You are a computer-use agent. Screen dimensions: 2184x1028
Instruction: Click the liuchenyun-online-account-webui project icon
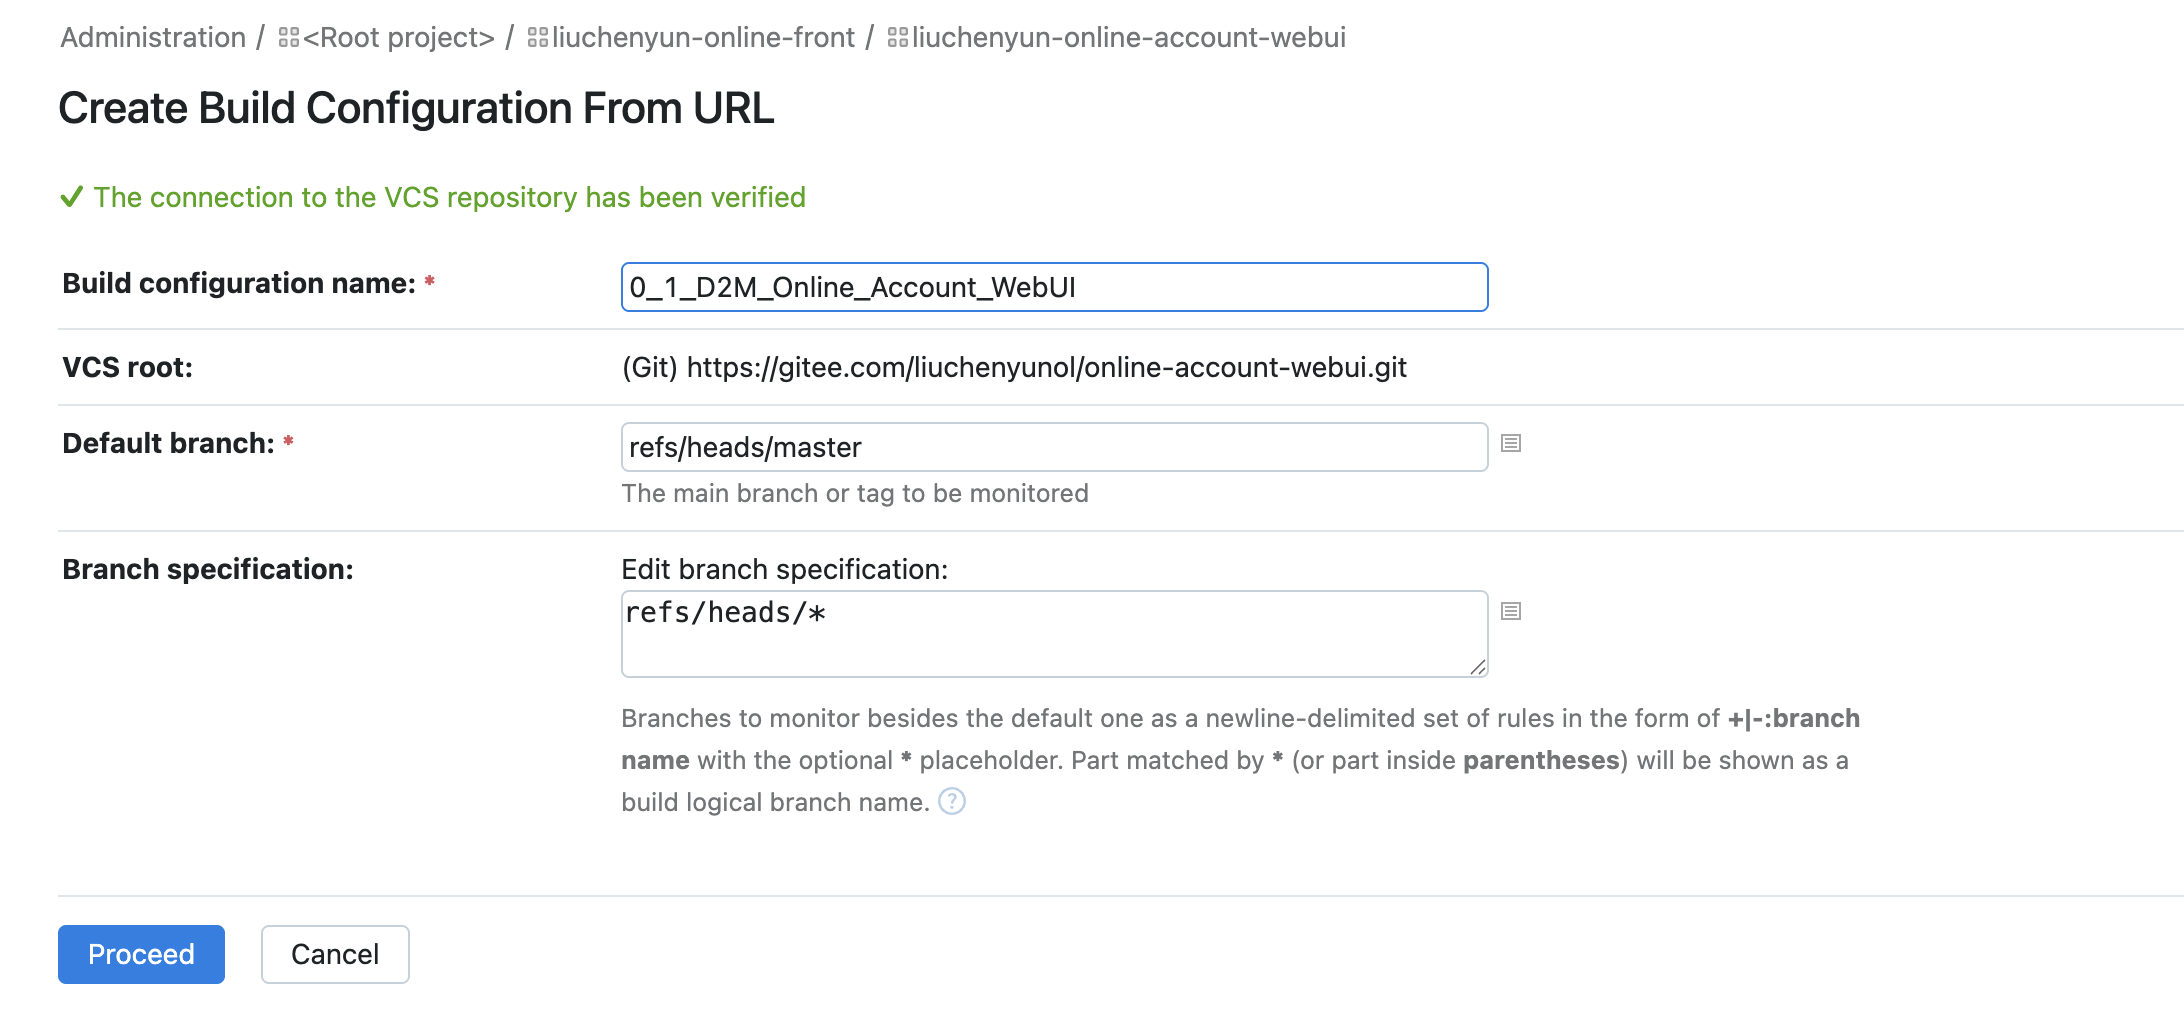[898, 38]
